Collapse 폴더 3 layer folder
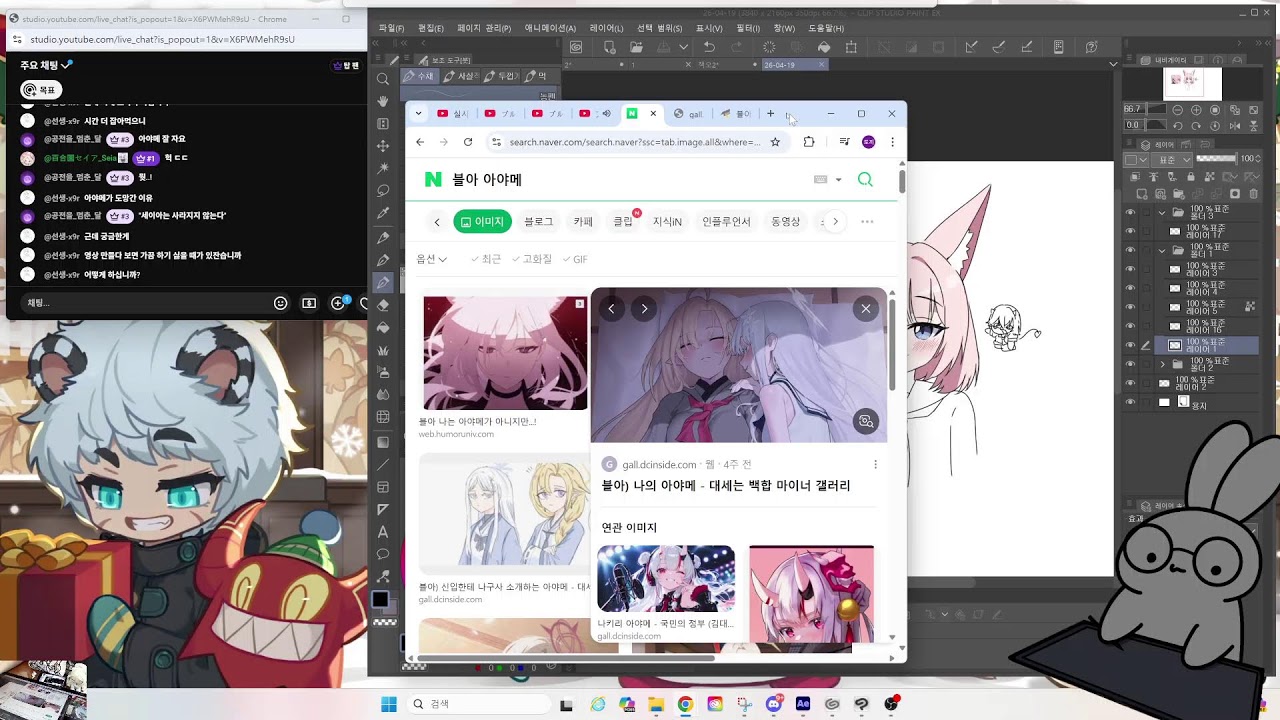The height and width of the screenshot is (720, 1280). [1162, 213]
